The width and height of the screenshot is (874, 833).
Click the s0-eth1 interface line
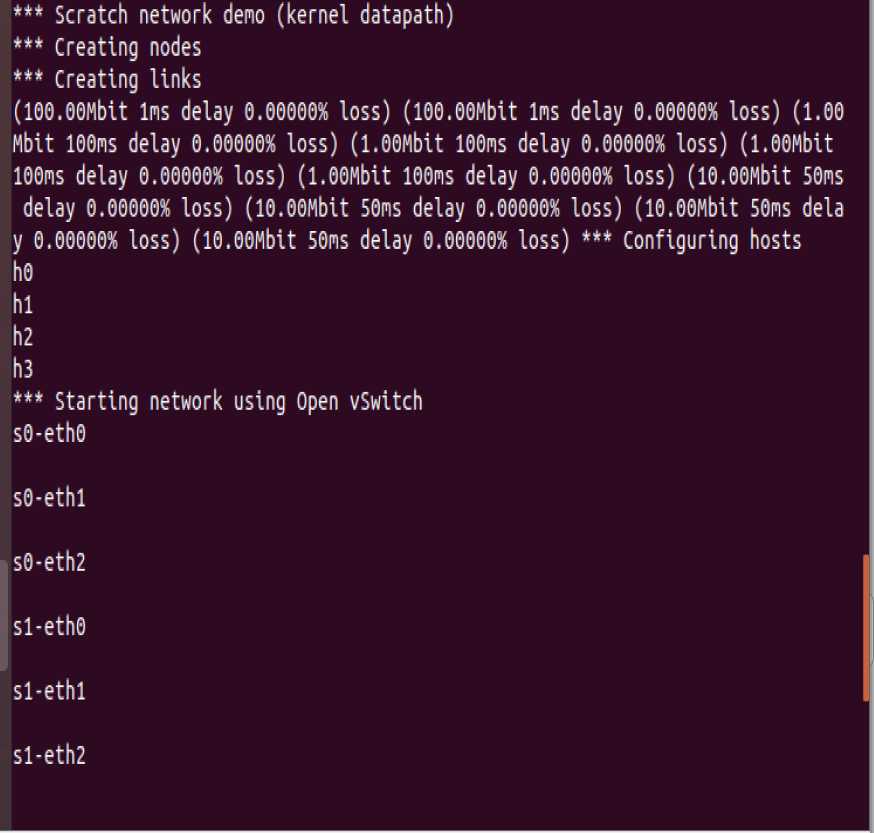49,498
